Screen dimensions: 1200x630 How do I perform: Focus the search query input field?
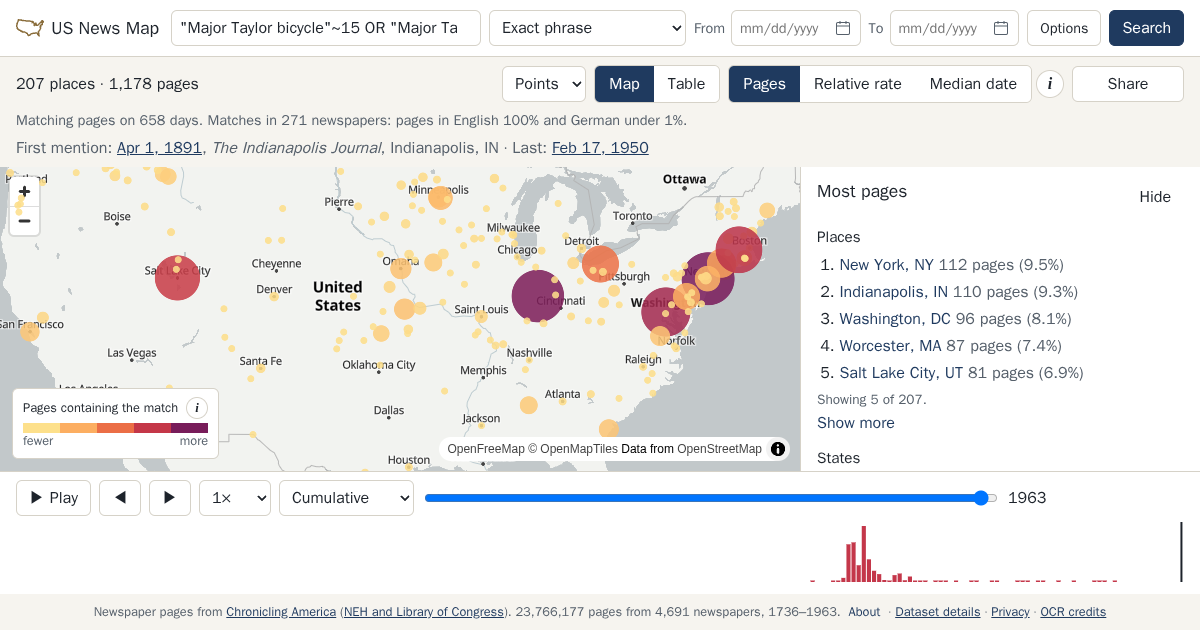point(326,28)
